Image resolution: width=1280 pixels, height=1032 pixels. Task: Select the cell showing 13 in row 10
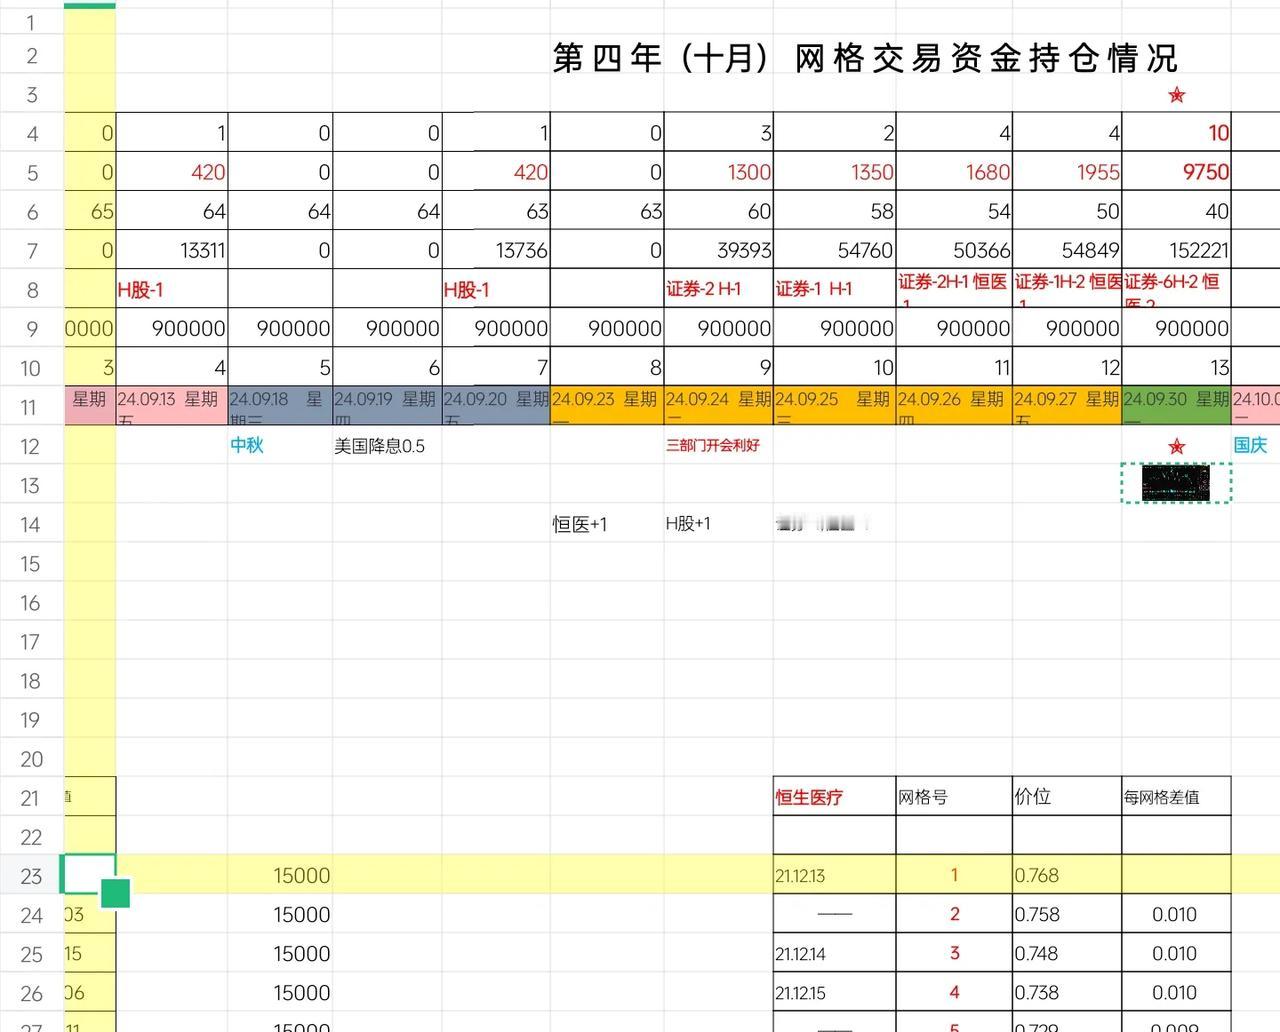pos(1177,367)
